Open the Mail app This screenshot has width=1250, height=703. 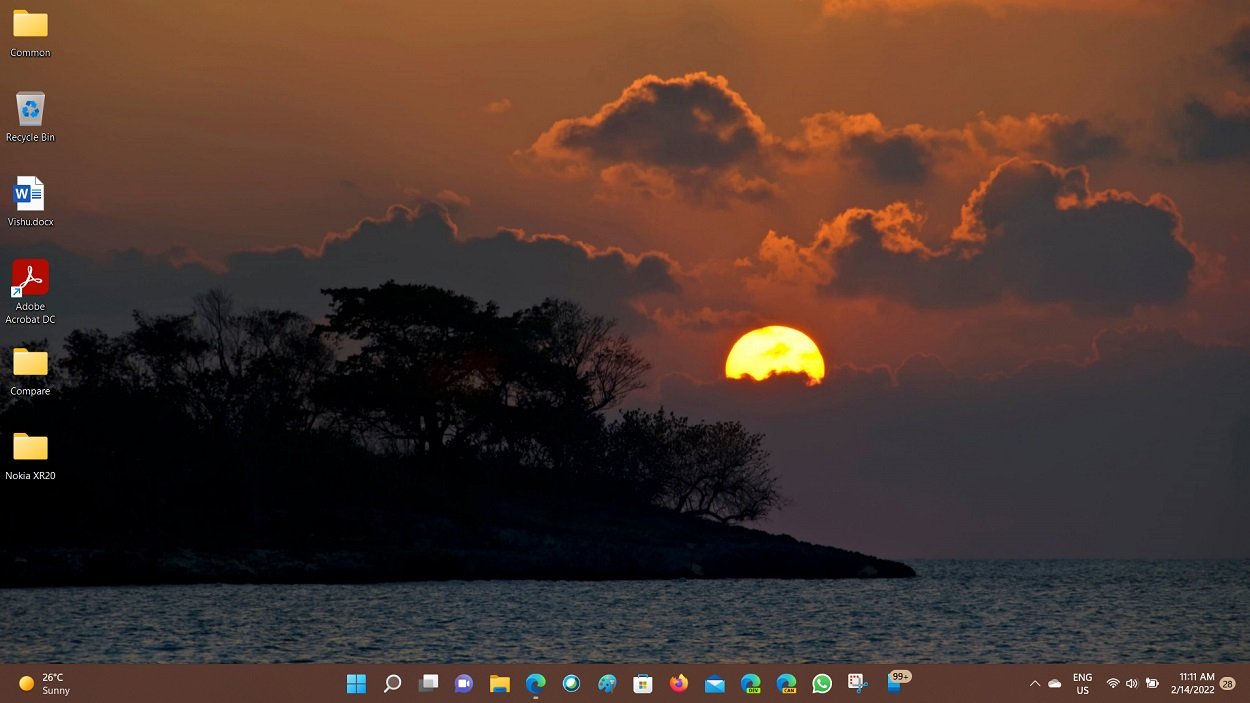pos(714,684)
